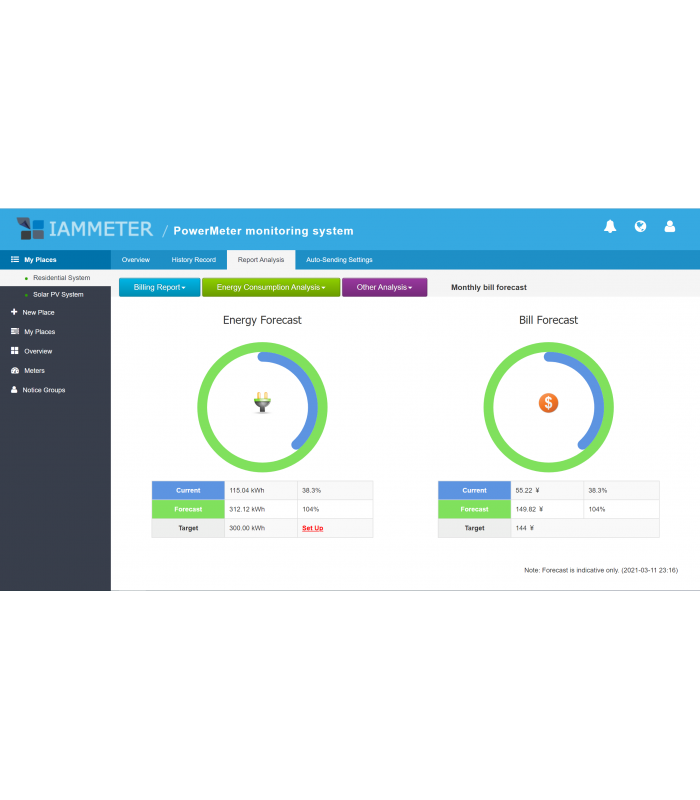Open New Place in the sidebar
Viewport: 700px width, 800px height.
38,313
